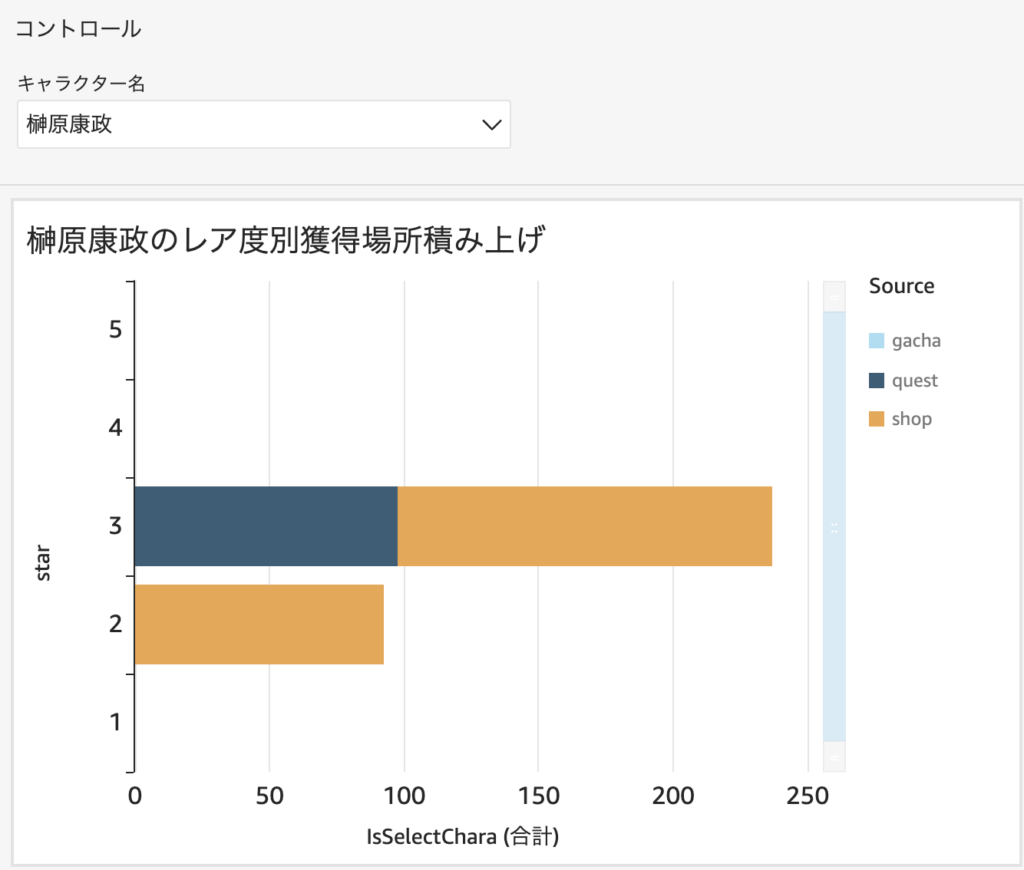Click the shop segment of star 3 bar
Screen dimensions: 1024x870
[x=584, y=526]
